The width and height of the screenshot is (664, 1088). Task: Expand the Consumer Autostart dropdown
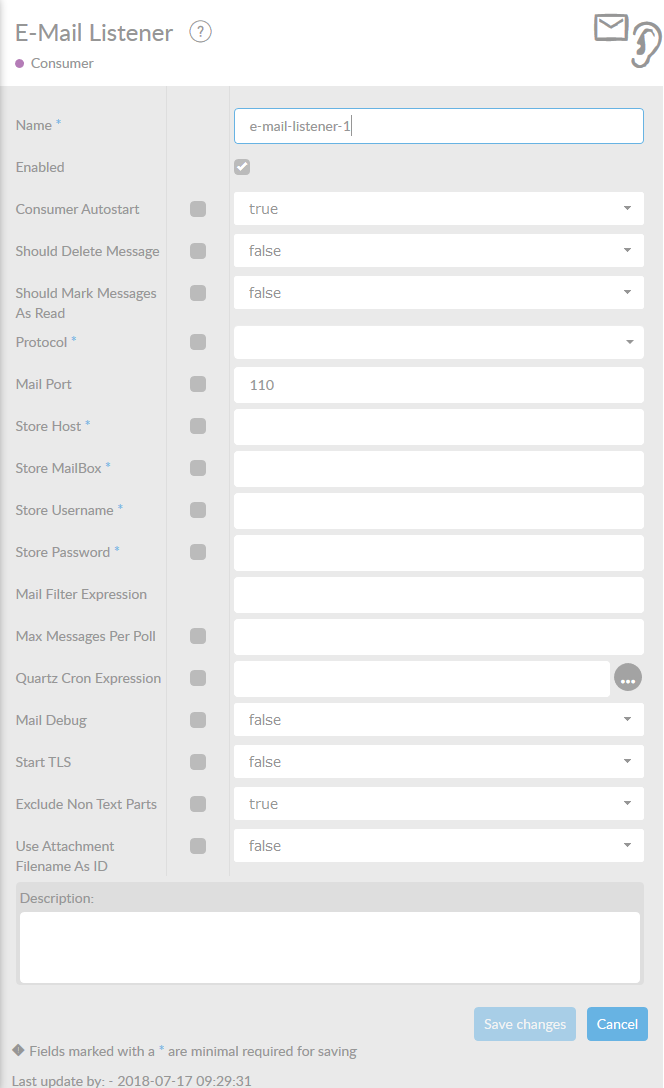(438, 209)
